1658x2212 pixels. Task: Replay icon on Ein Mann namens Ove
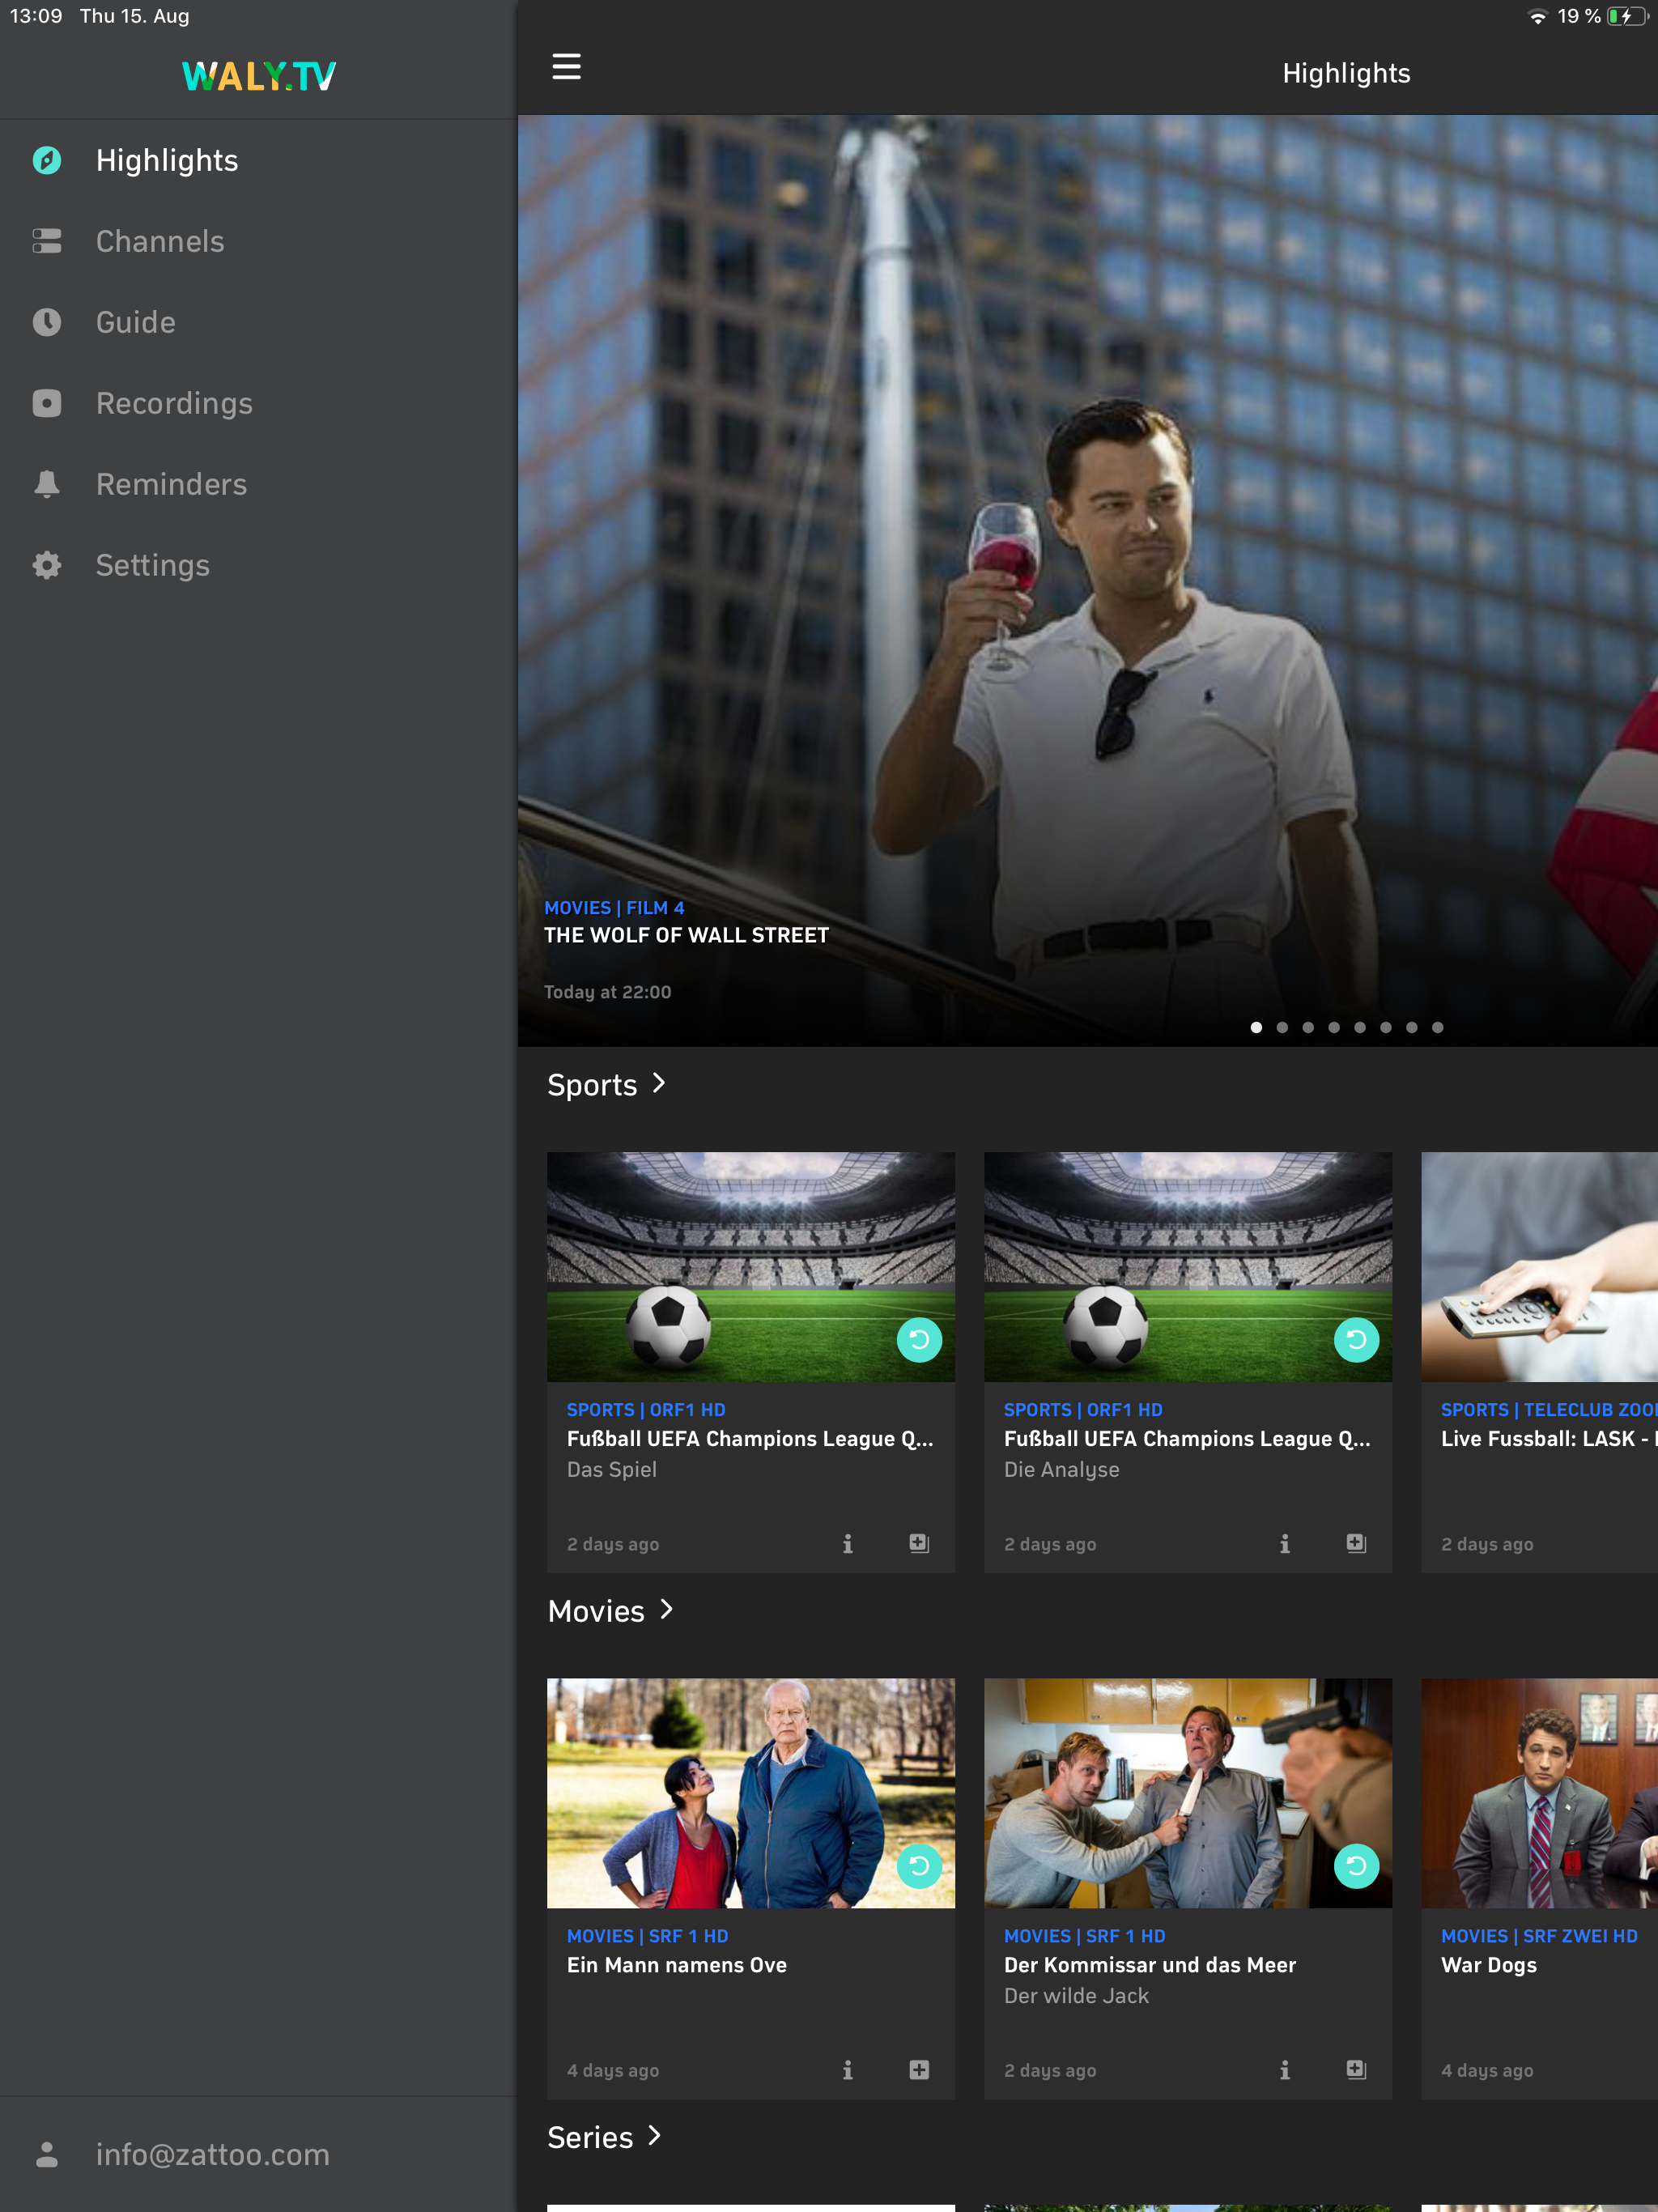(x=919, y=1865)
